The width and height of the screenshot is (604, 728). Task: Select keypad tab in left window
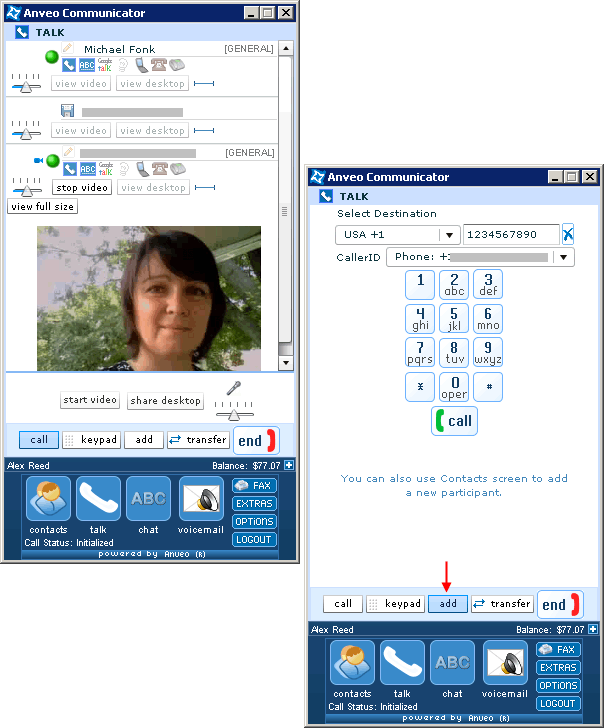[x=91, y=440]
